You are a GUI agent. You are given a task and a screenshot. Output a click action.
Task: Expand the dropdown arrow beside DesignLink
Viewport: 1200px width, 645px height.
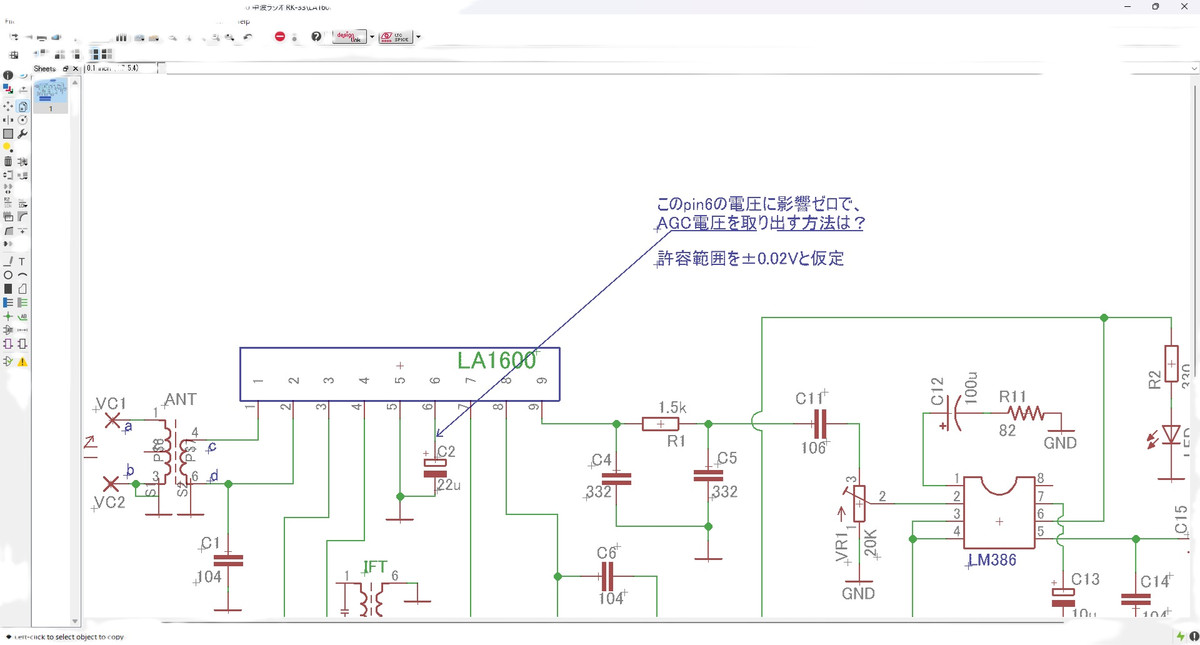point(372,37)
